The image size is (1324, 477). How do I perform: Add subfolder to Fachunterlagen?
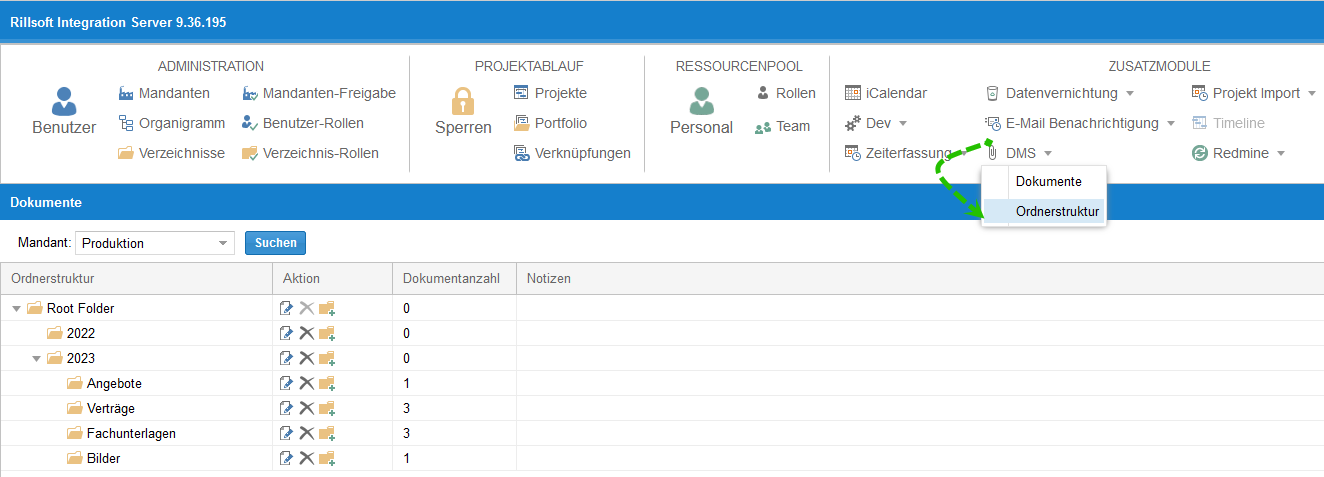tap(327, 433)
